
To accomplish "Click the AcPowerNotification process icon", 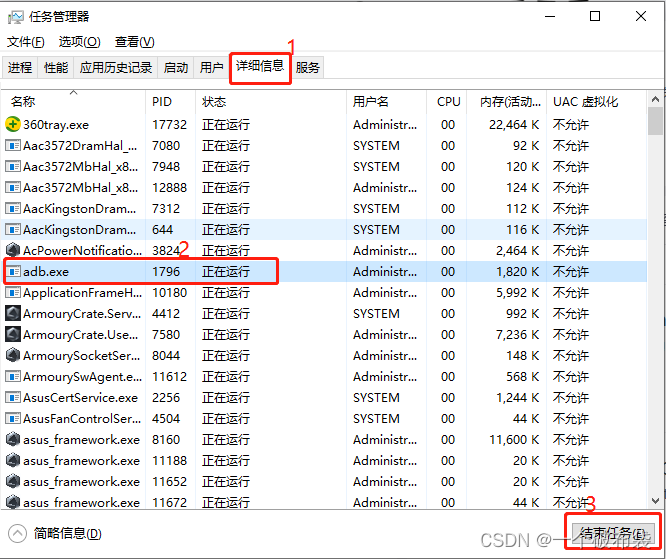I will 13,250.
